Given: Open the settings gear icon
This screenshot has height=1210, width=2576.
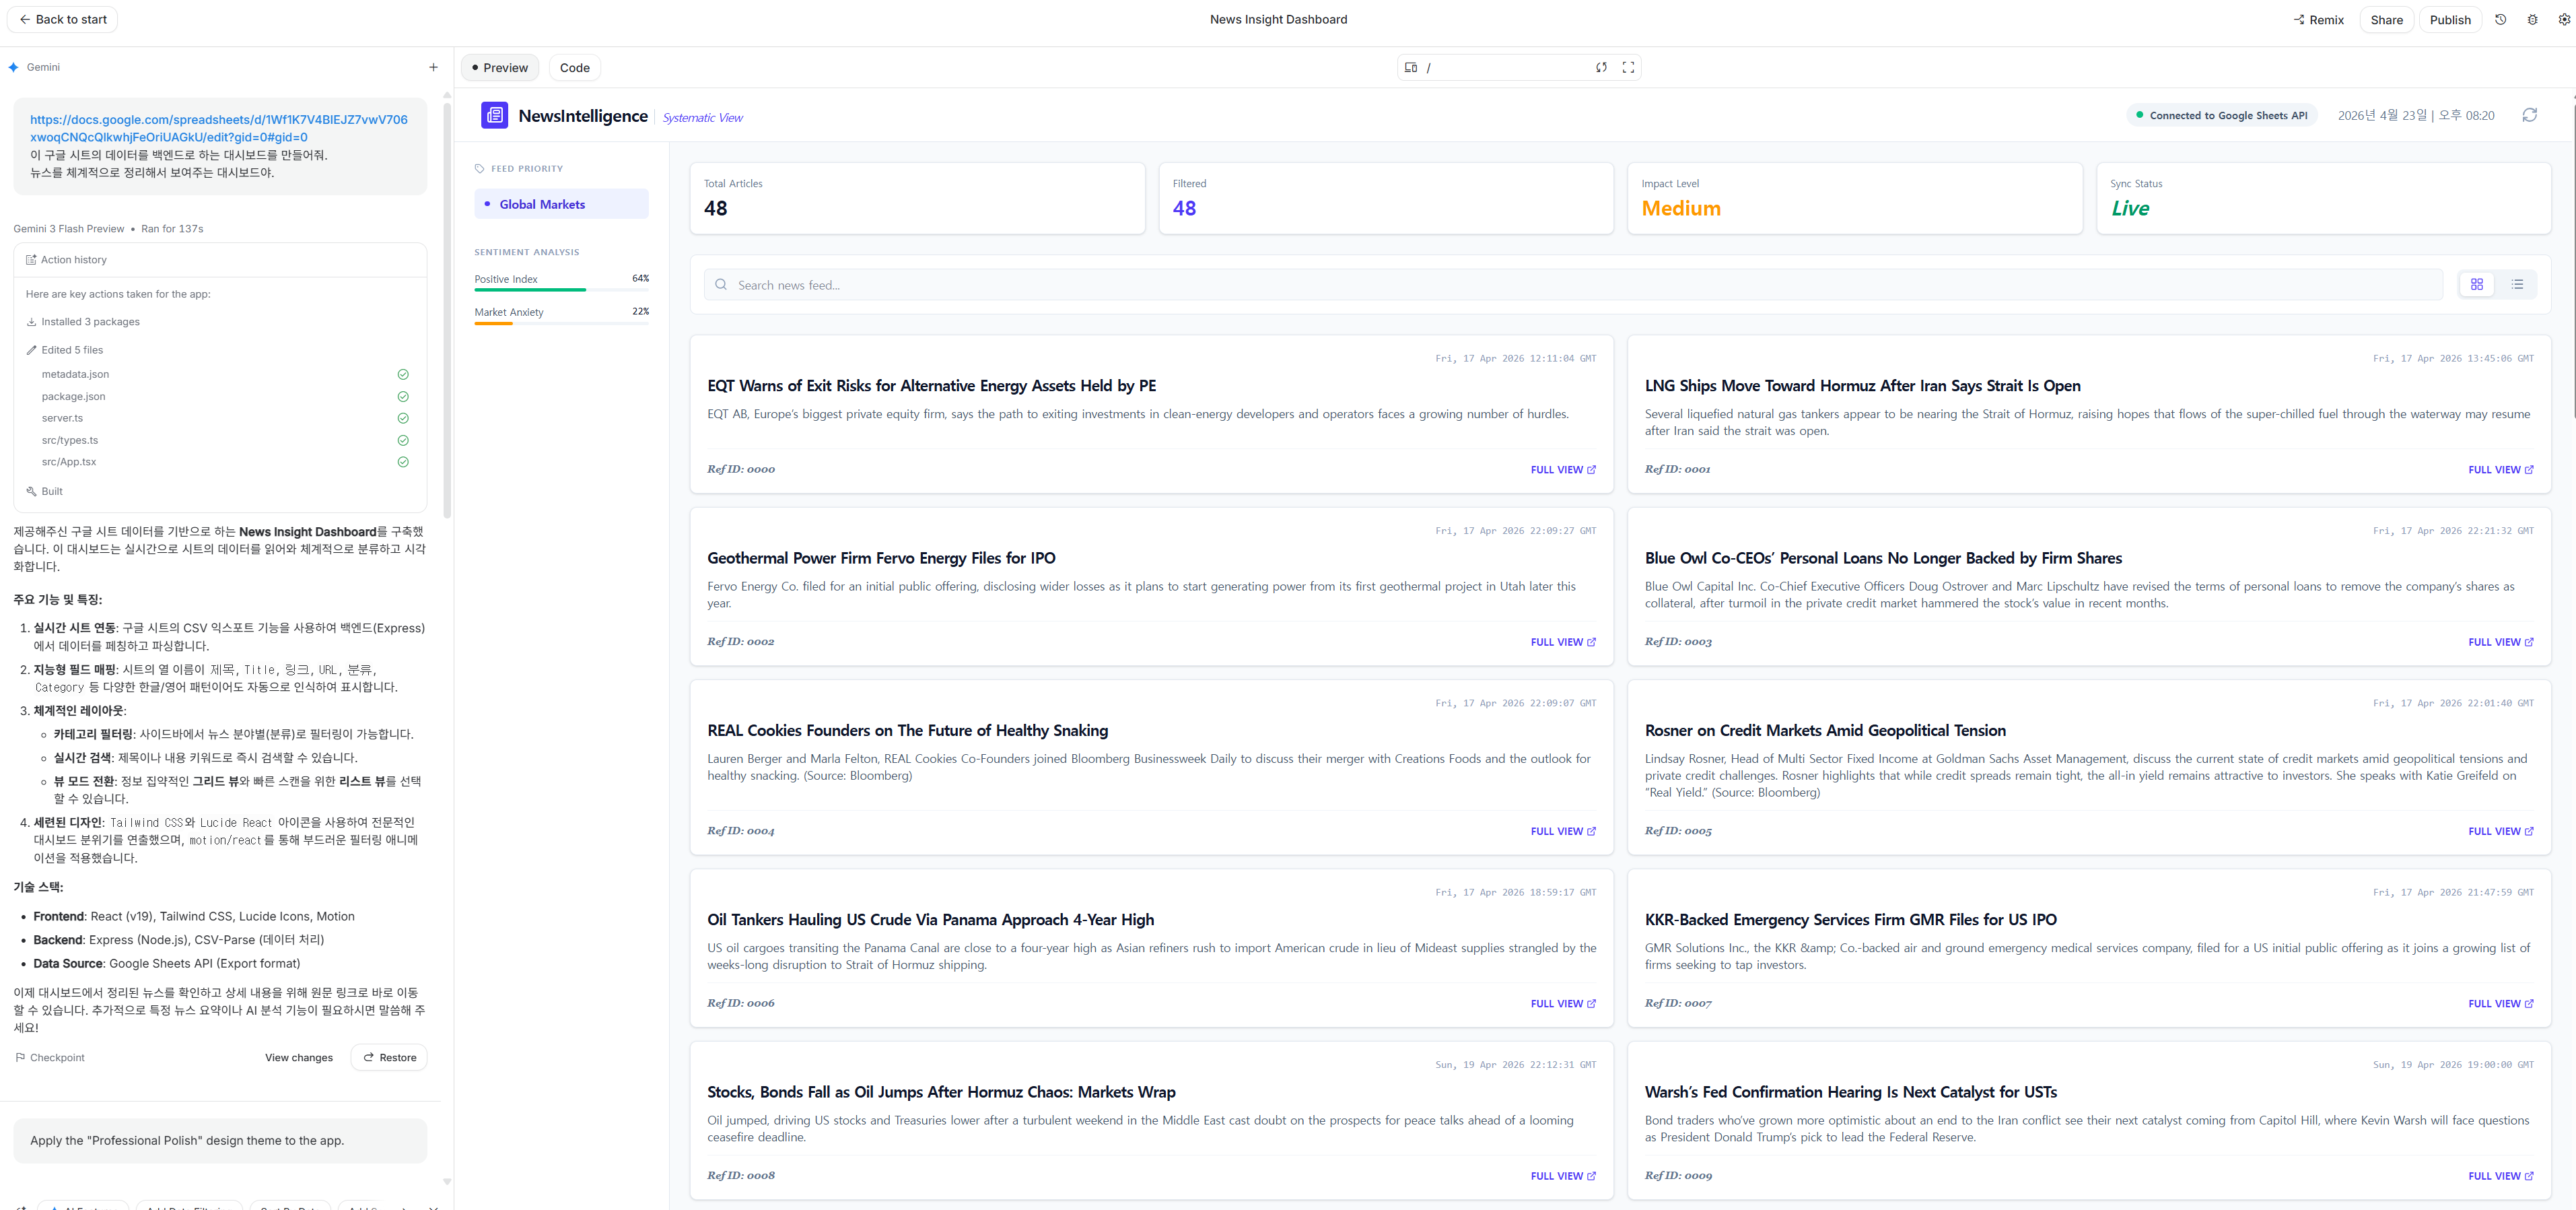Looking at the screenshot, I should (x=2564, y=20).
